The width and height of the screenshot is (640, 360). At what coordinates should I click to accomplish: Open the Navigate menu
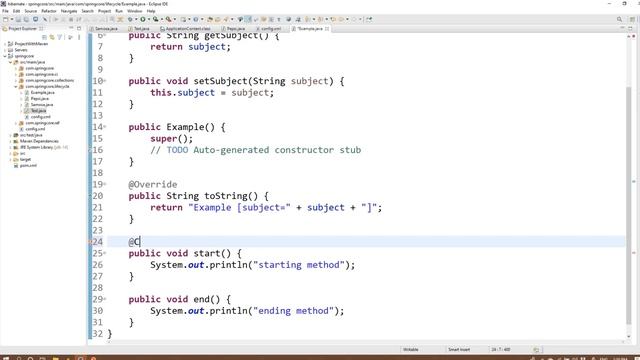pos(69,11)
